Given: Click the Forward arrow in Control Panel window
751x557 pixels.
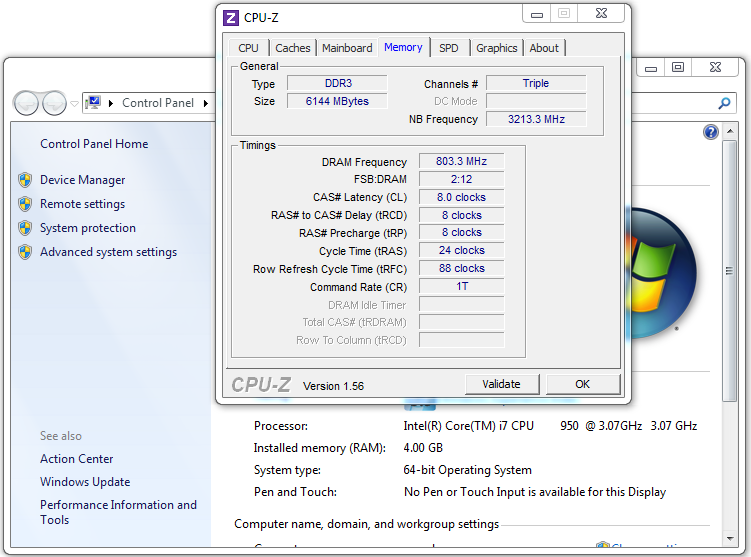Looking at the screenshot, I should pyautogui.click(x=54, y=102).
